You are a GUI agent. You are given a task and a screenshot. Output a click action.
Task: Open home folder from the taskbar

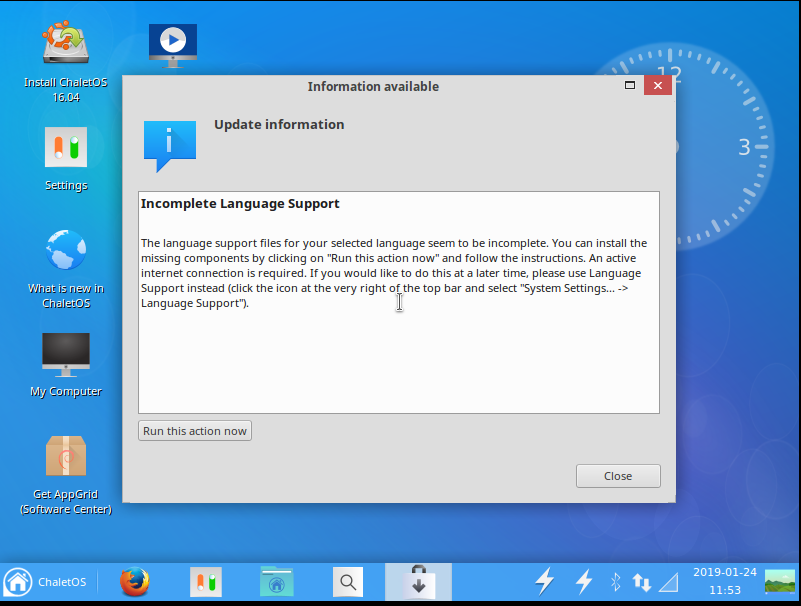(277, 582)
